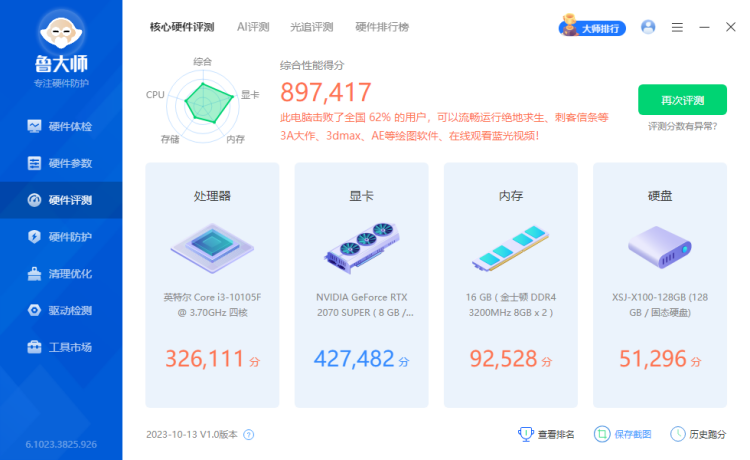Click the green 再次评测 button

[682, 100]
